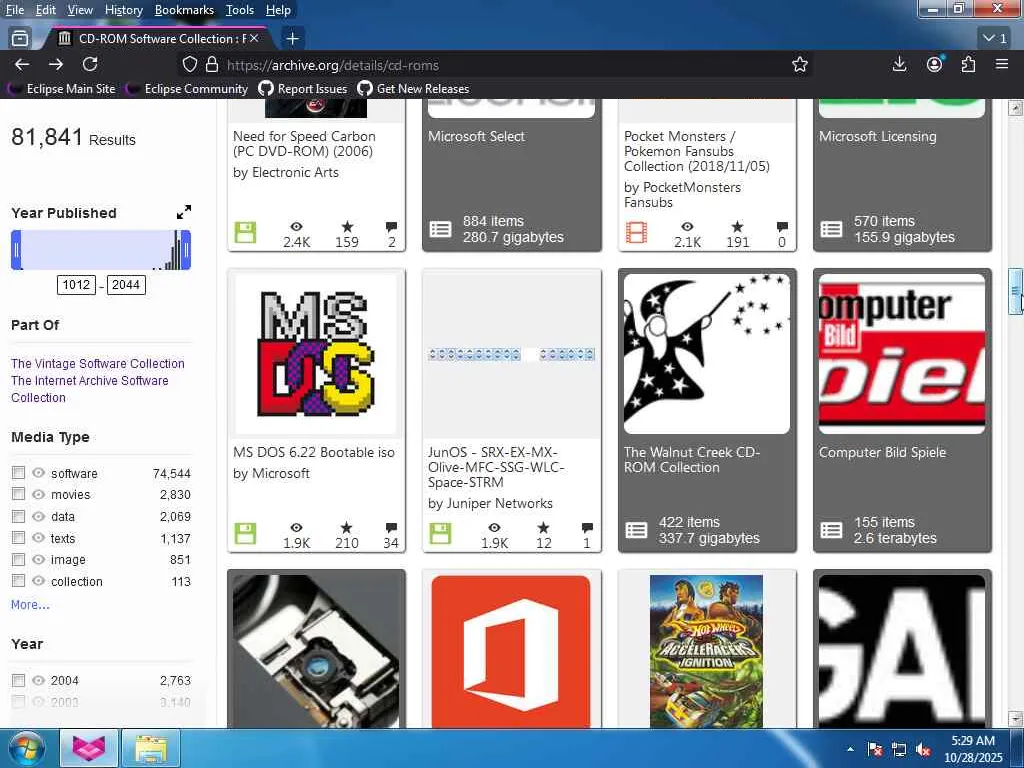Open a new tab
The image size is (1024, 768).
(293, 39)
